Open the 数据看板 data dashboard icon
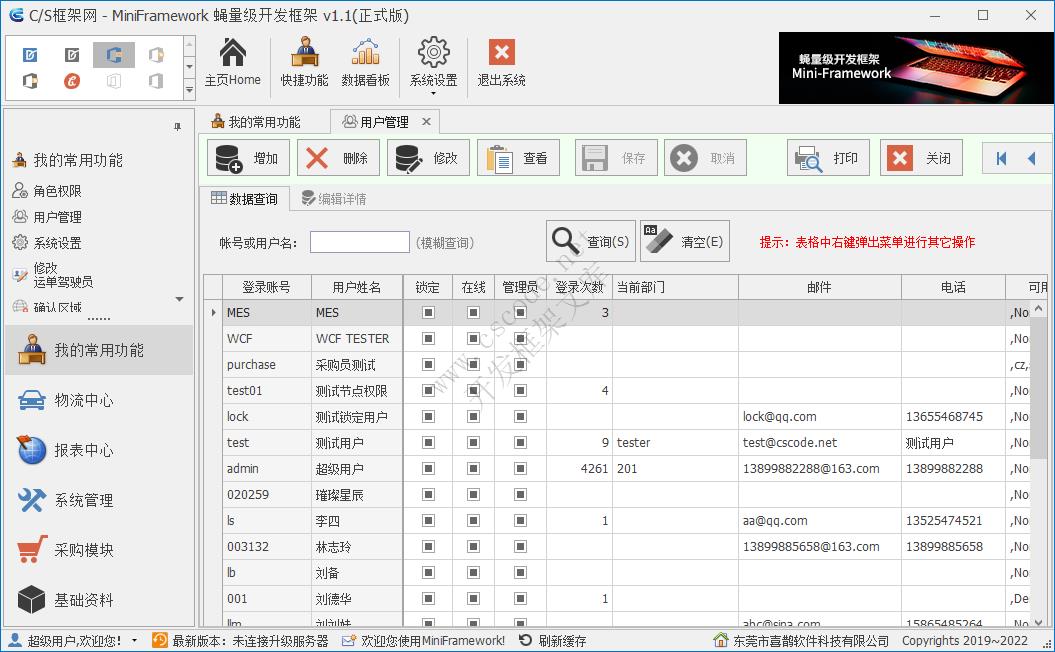This screenshot has height=652, width=1055. pos(366,62)
